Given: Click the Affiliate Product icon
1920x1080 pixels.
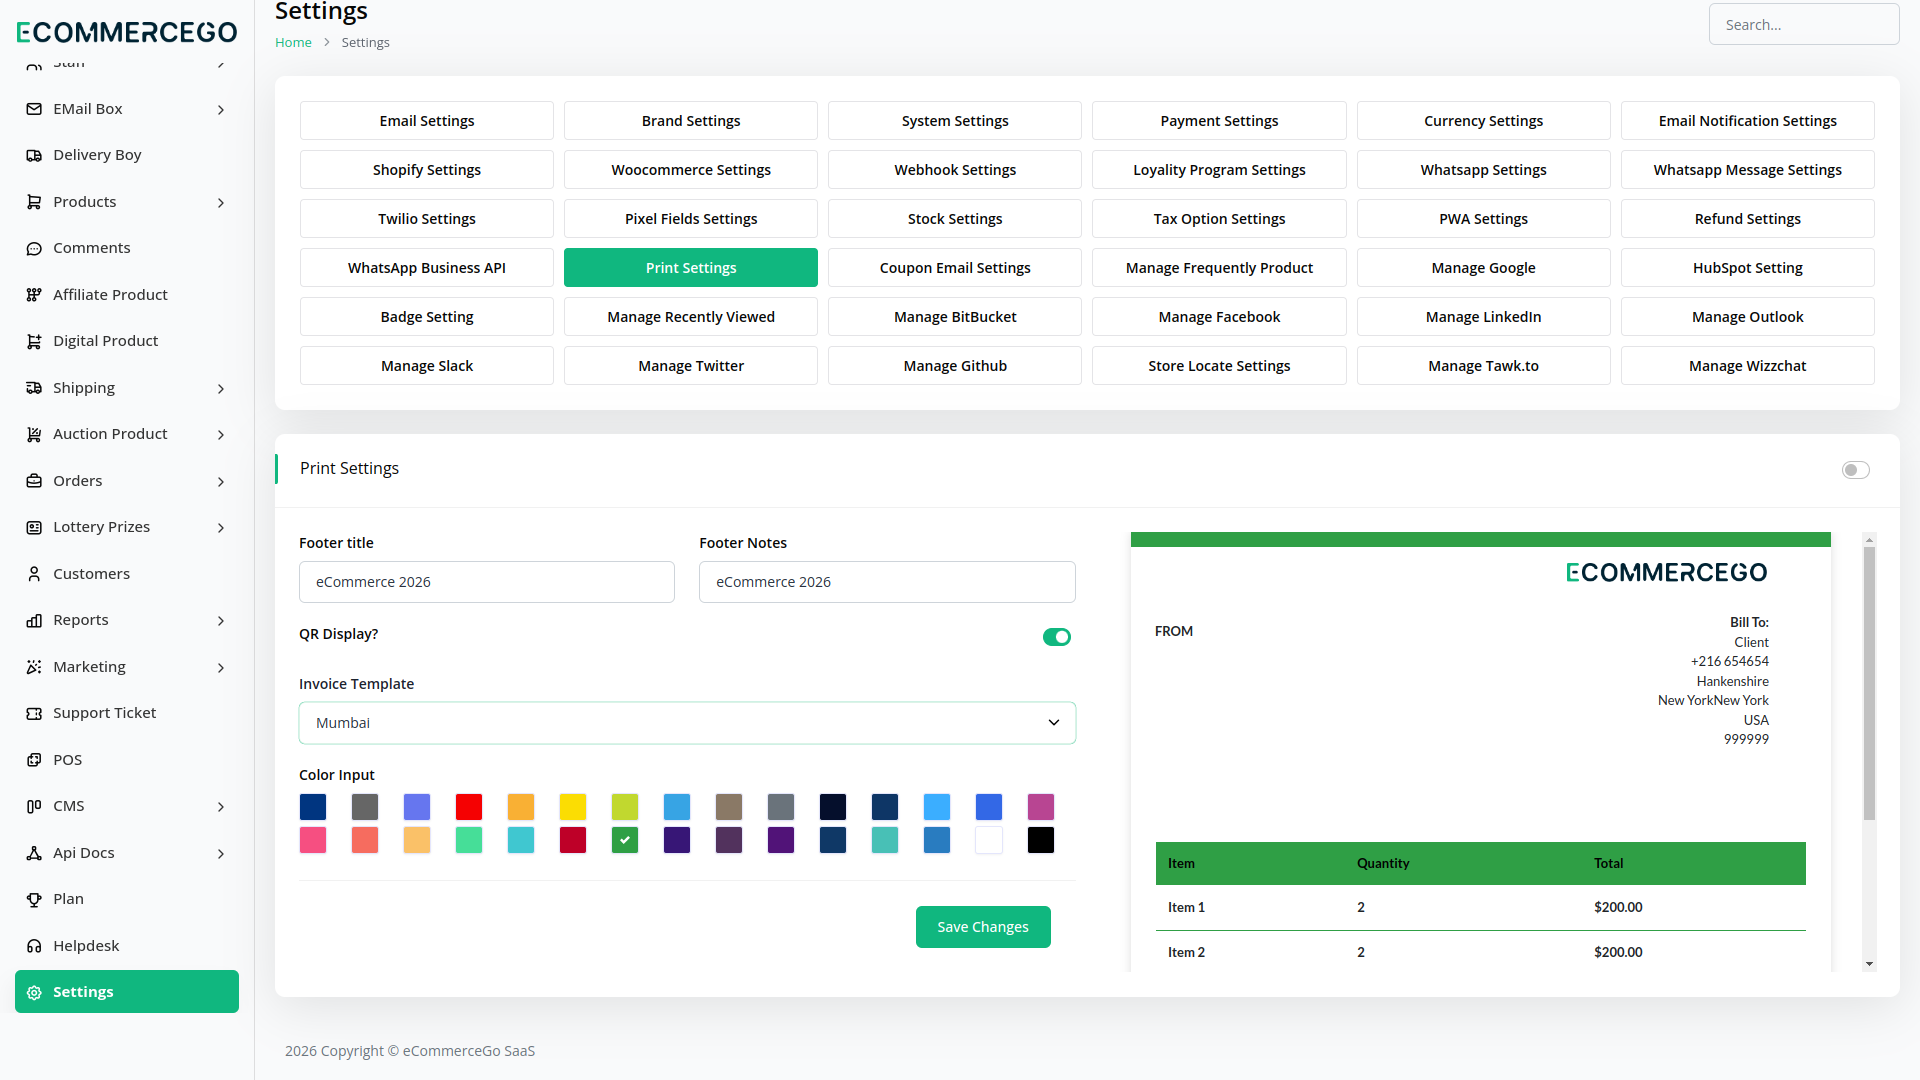Looking at the screenshot, I should point(34,295).
